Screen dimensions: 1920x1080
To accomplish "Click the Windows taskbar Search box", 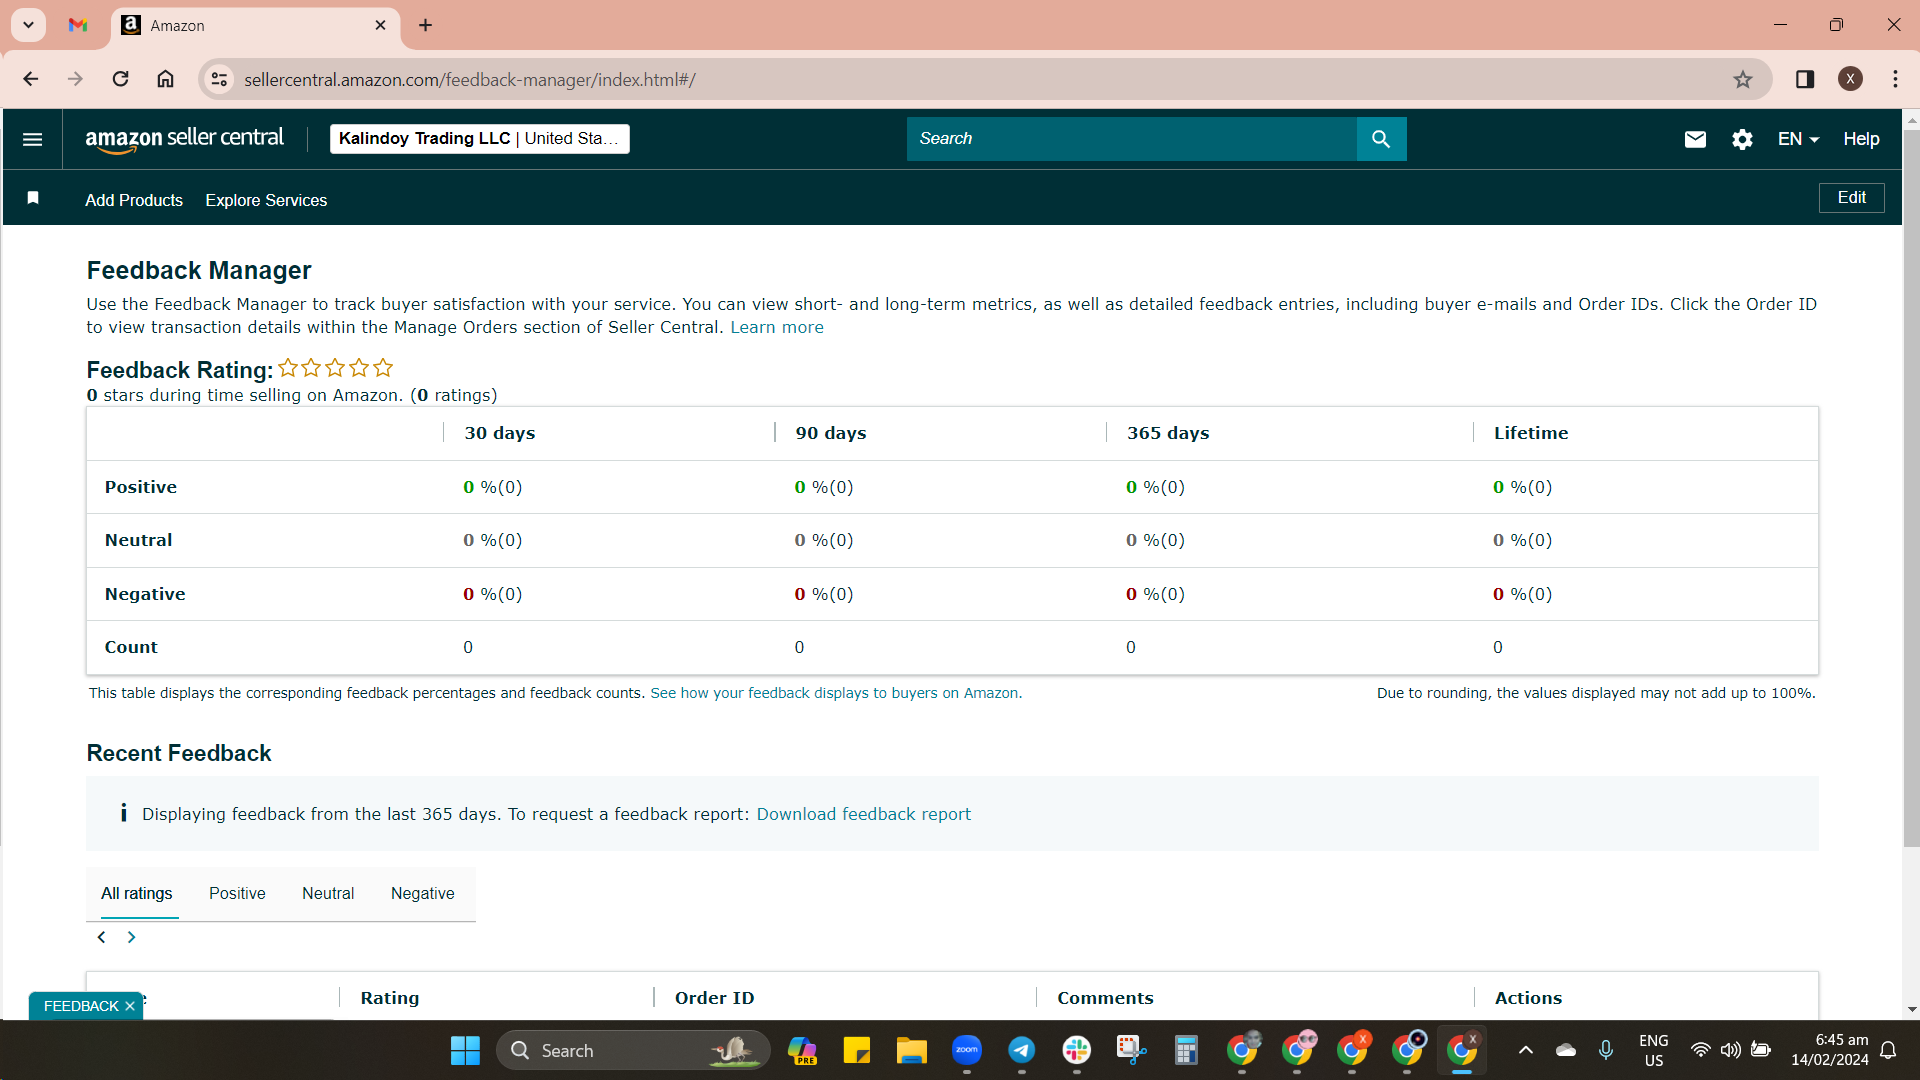I will [633, 1050].
